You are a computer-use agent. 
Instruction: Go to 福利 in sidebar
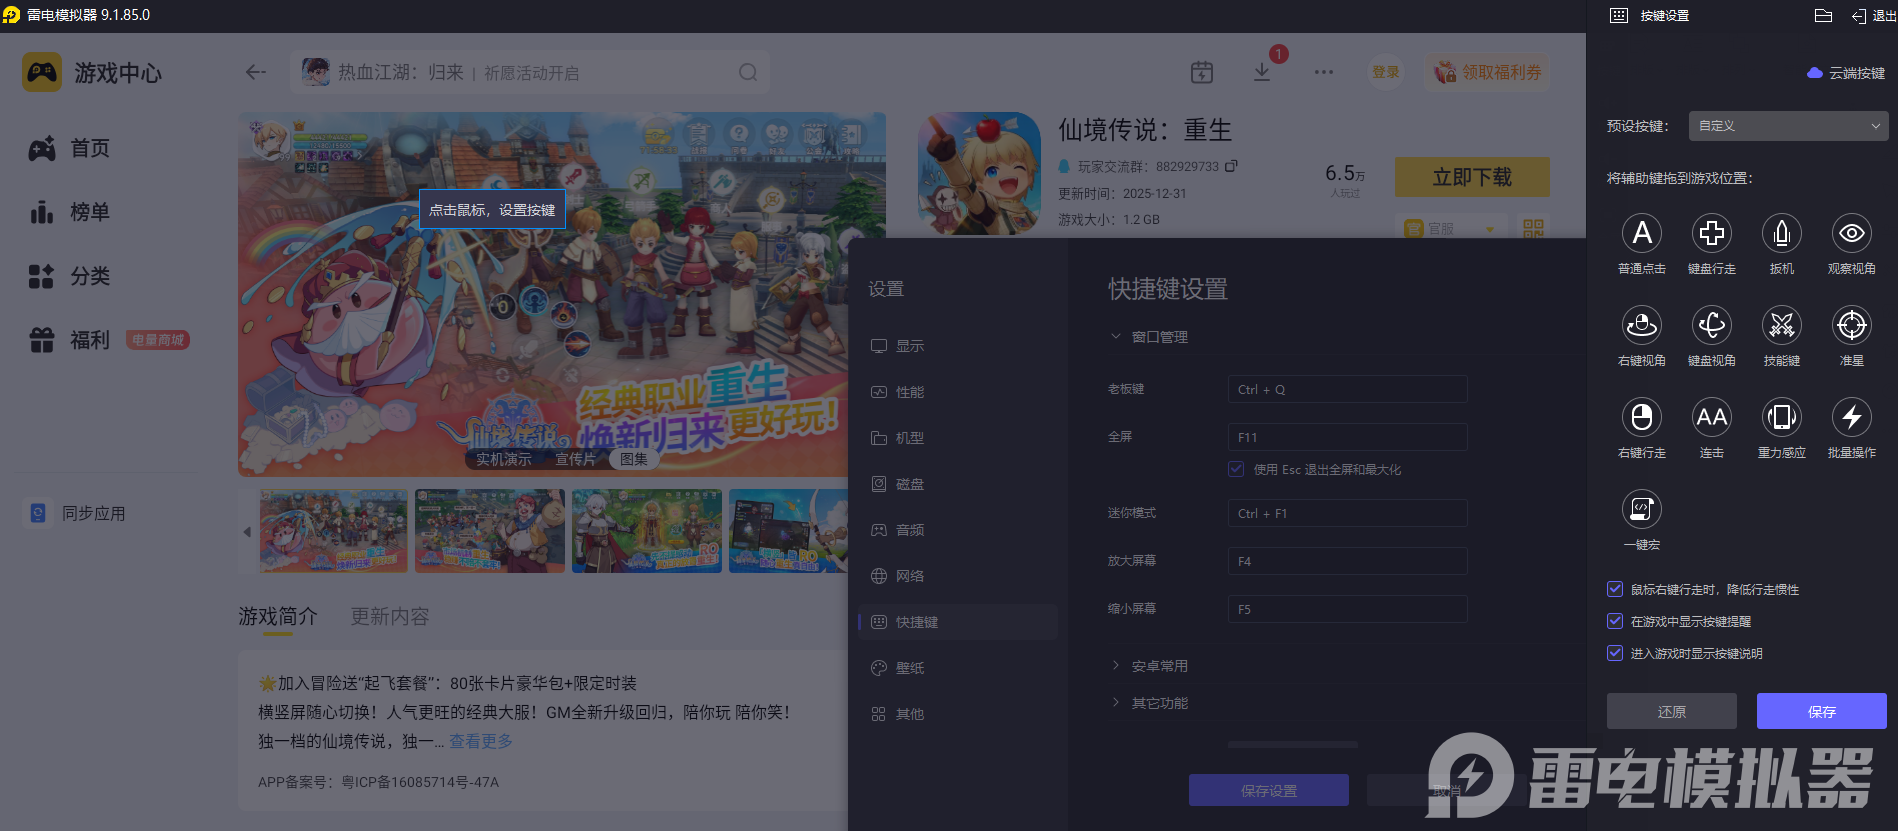coord(70,340)
